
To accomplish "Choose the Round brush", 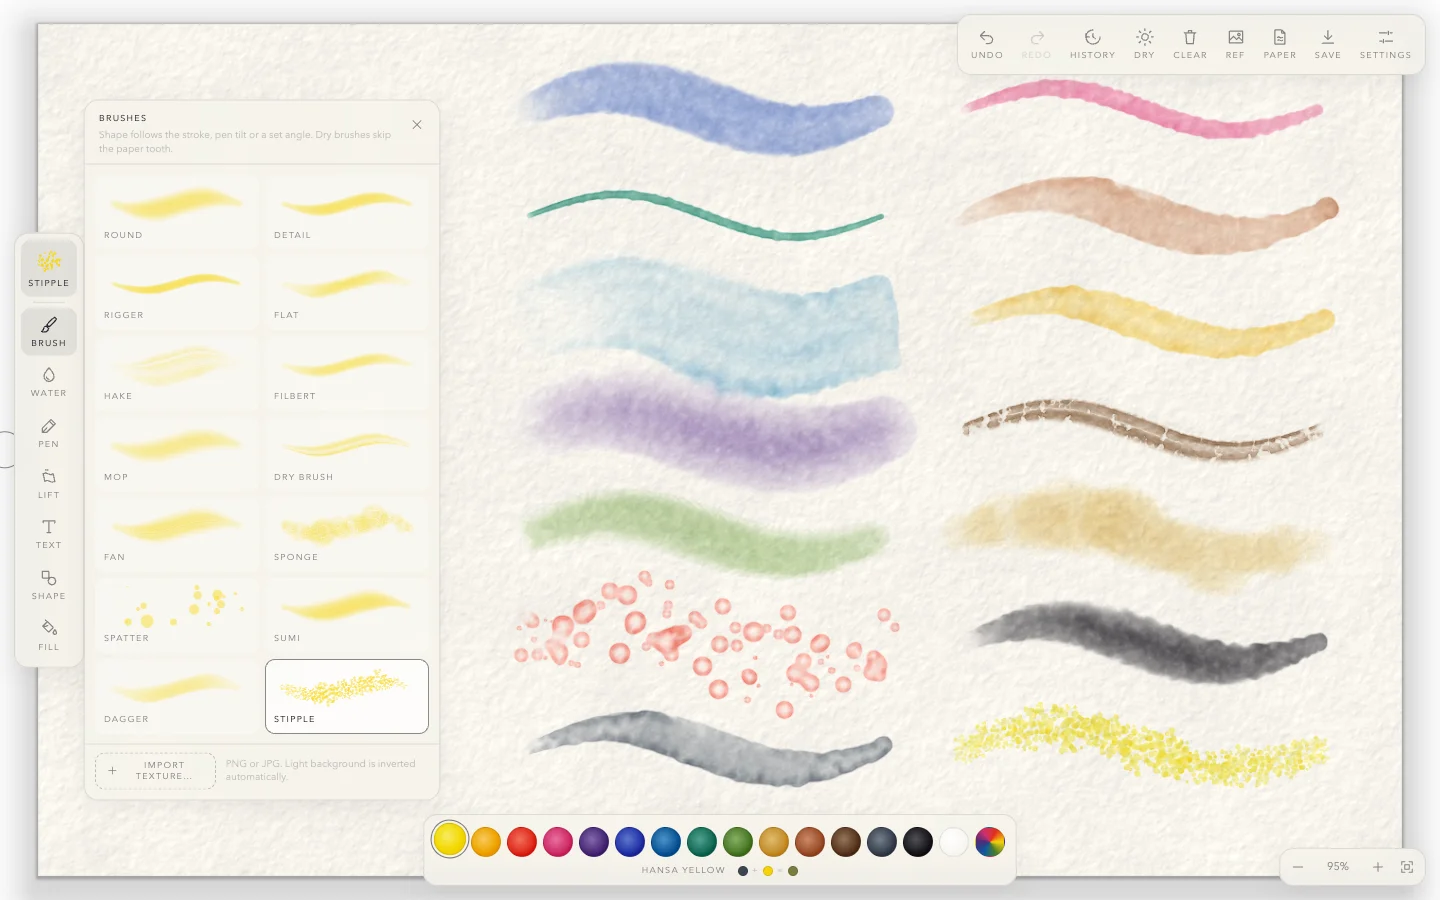I will (176, 210).
